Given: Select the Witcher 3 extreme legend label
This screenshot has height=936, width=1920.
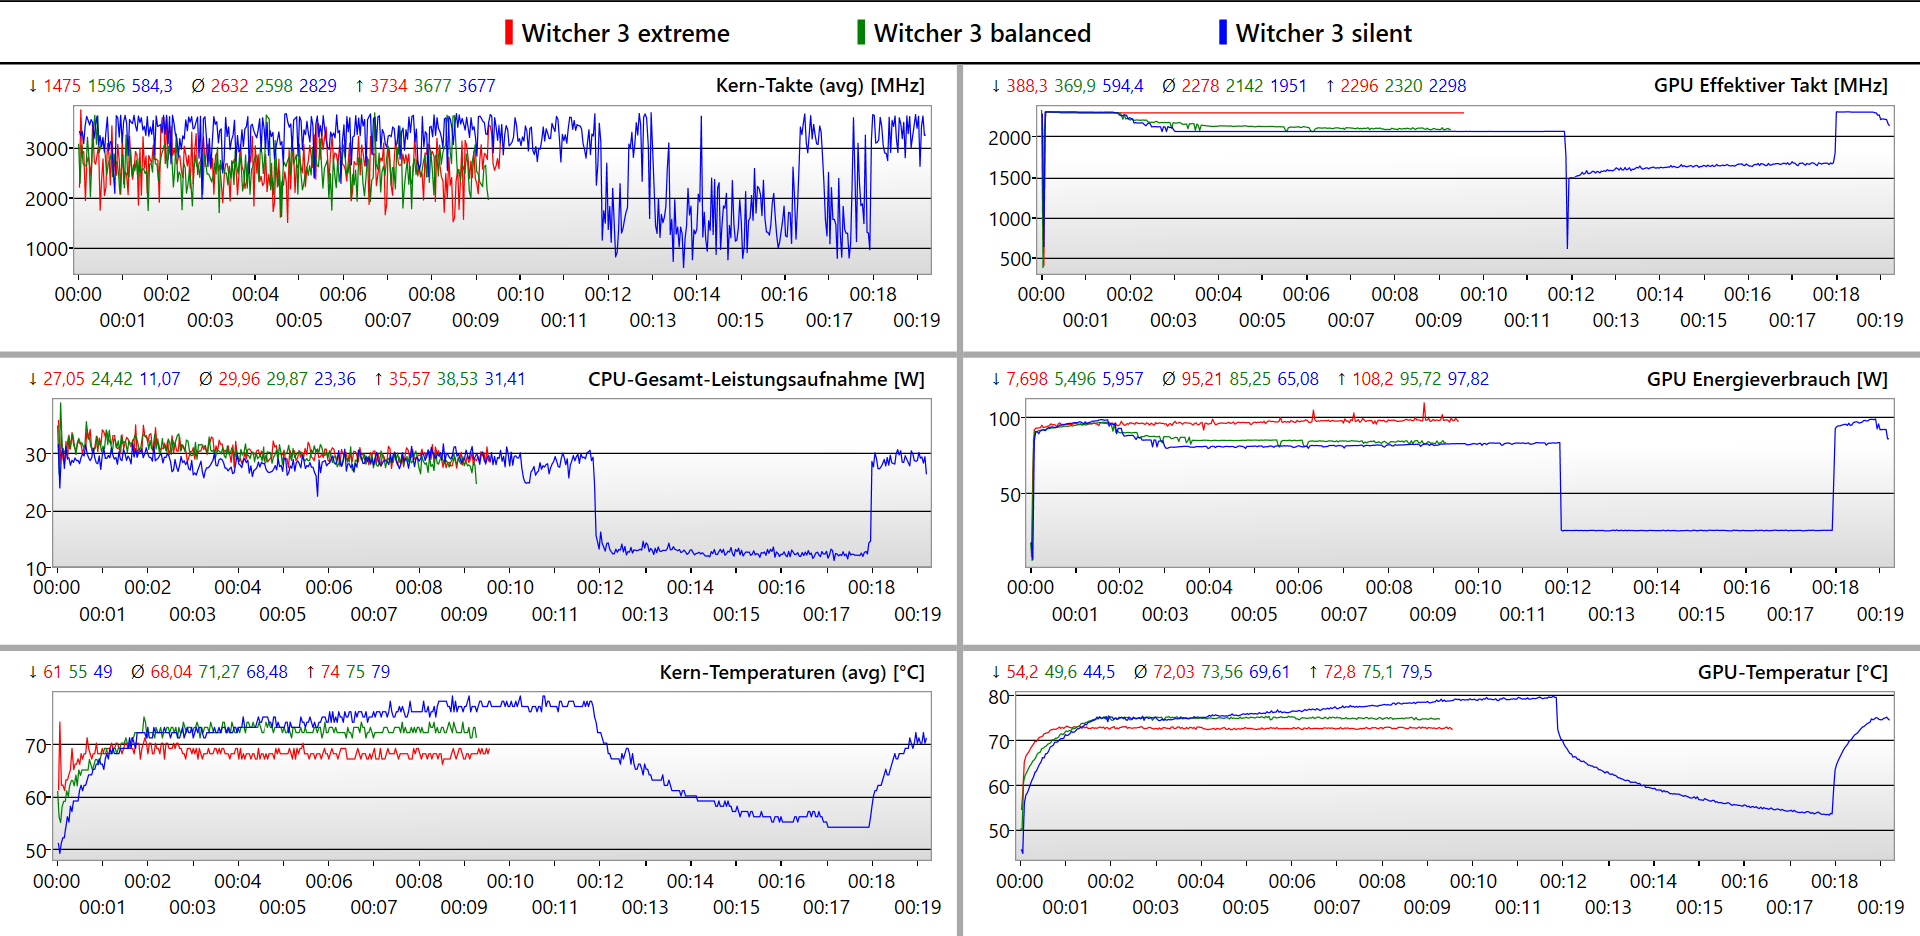Looking at the screenshot, I should click(x=625, y=34).
